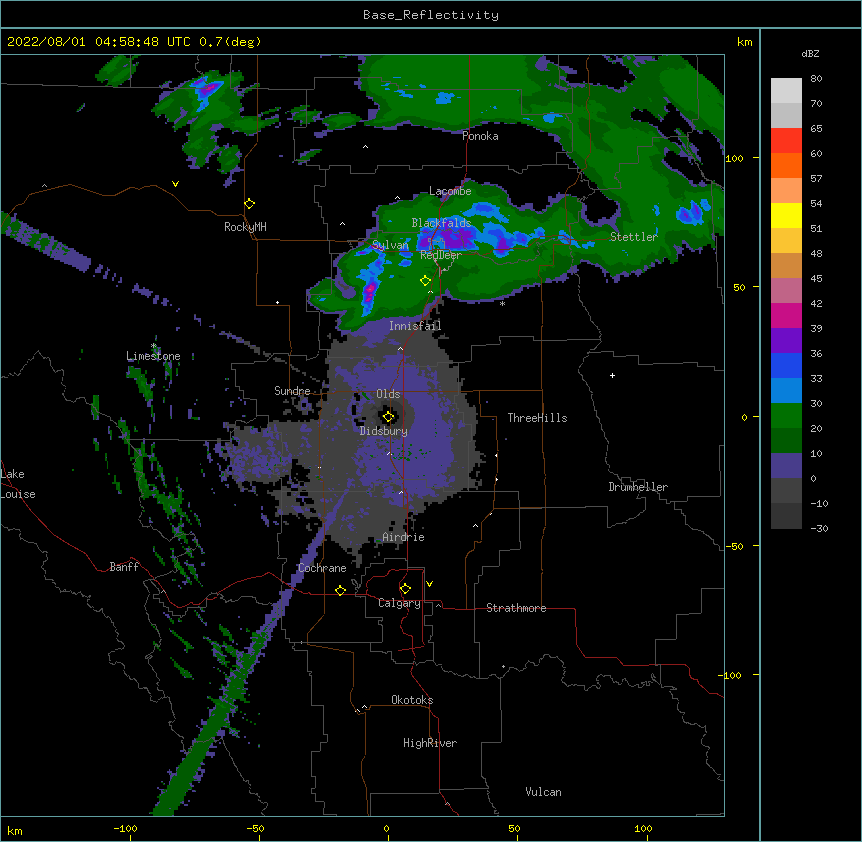This screenshot has height=842, width=862.
Task: Click the Olds town label
Action: 388,394
